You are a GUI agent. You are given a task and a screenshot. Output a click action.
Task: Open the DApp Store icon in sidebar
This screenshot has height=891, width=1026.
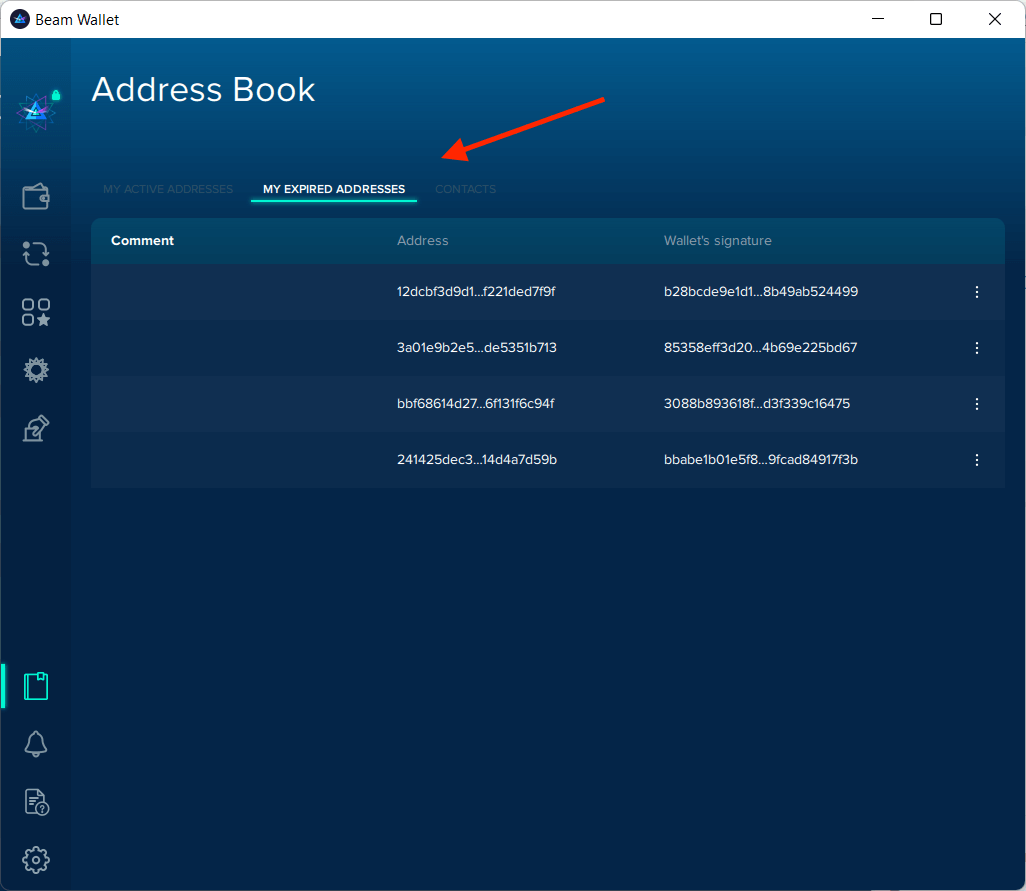(x=36, y=312)
